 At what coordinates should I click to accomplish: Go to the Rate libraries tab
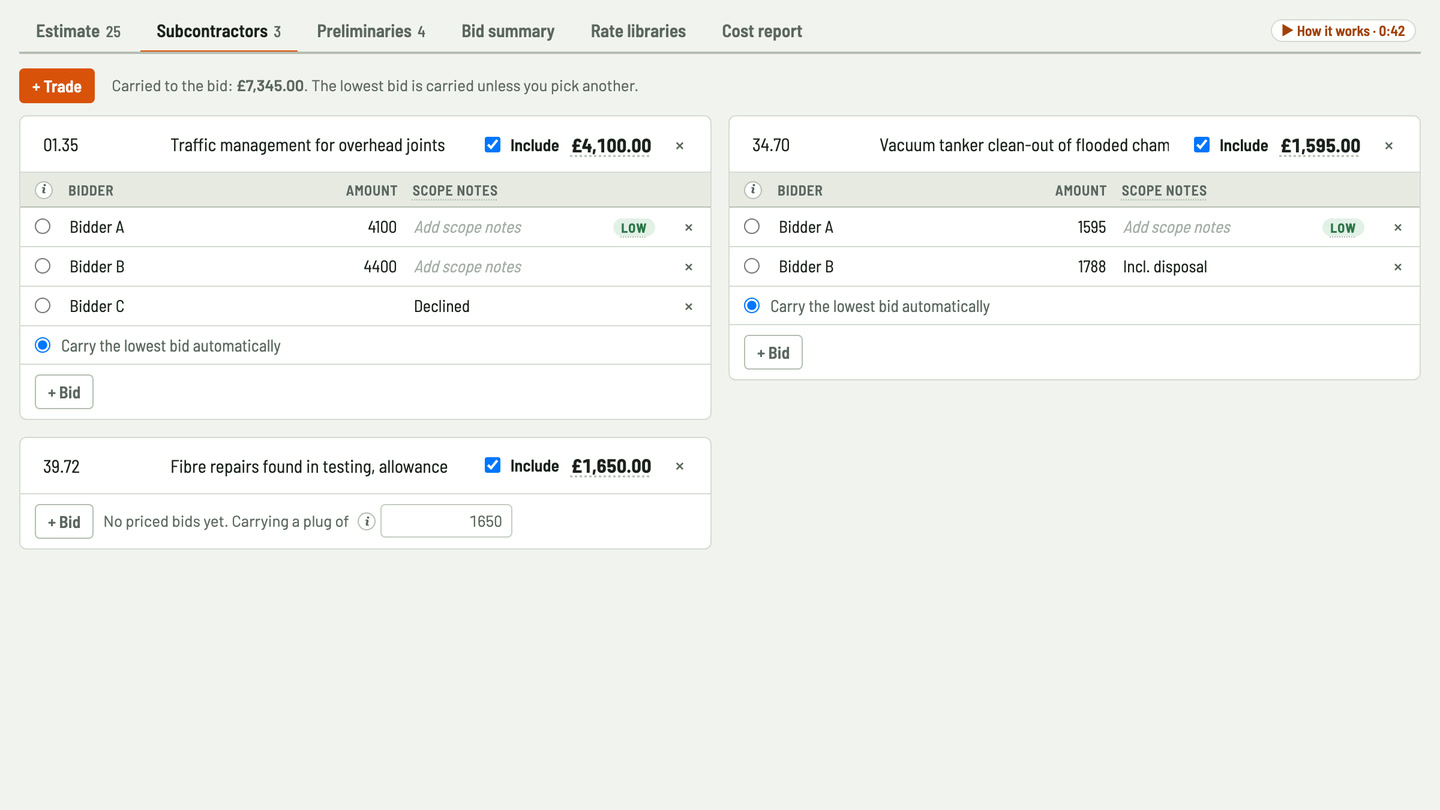tap(638, 31)
